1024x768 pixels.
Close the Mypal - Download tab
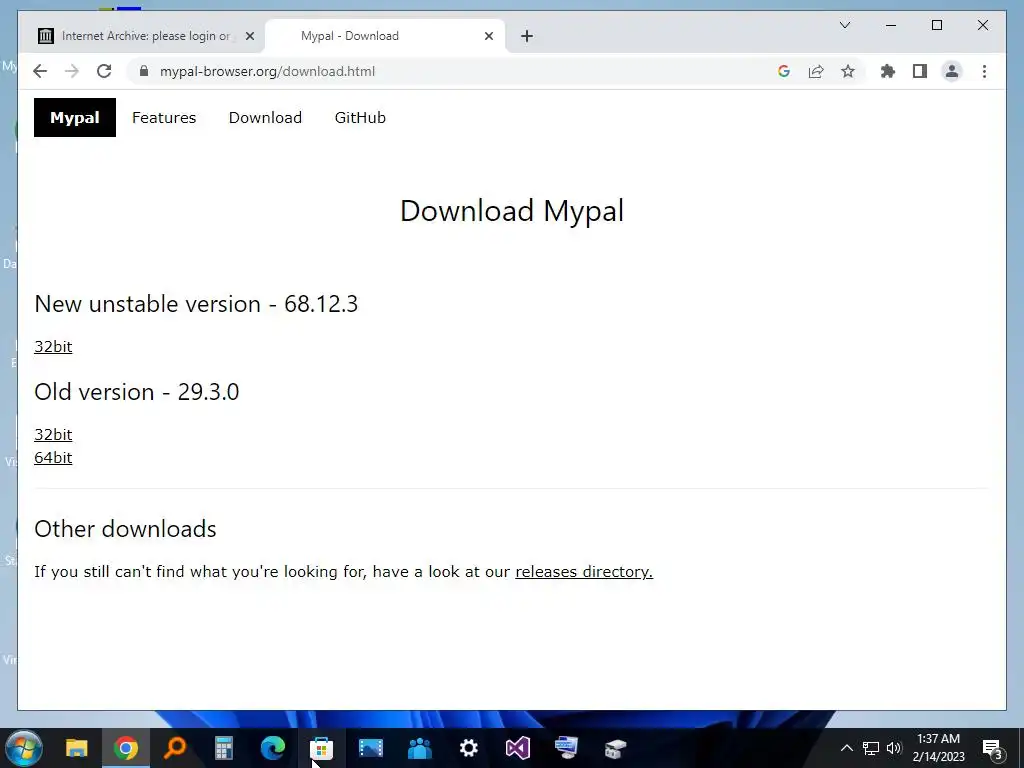pyautogui.click(x=488, y=36)
